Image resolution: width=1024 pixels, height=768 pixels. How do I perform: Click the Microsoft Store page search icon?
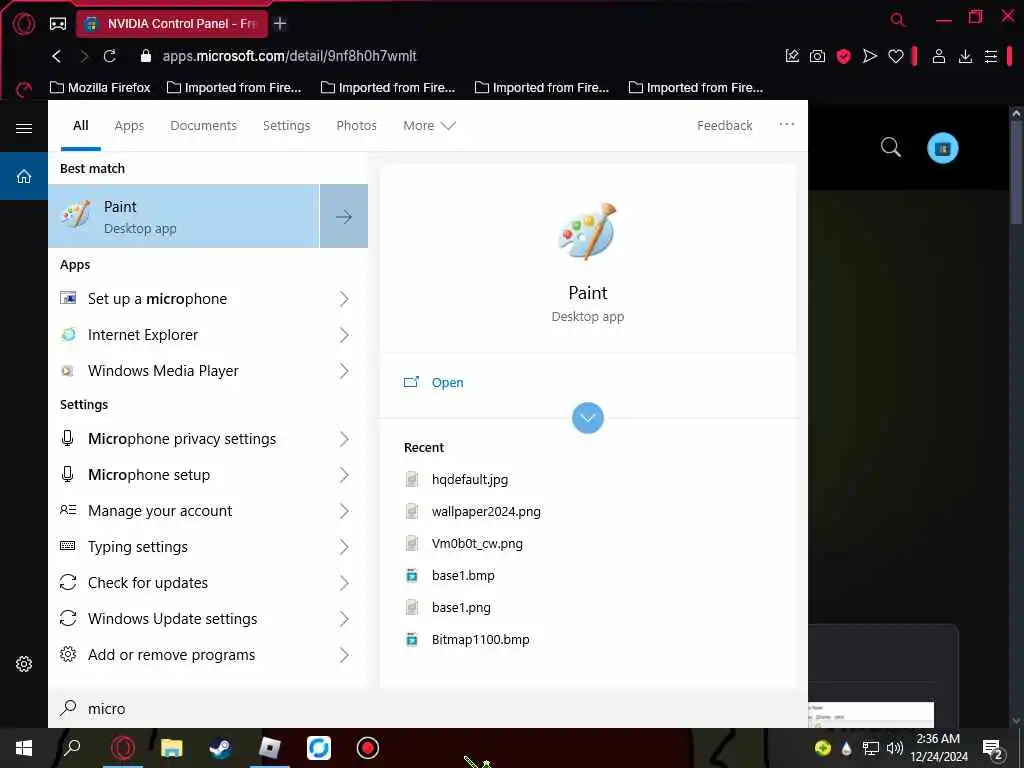pos(891,148)
